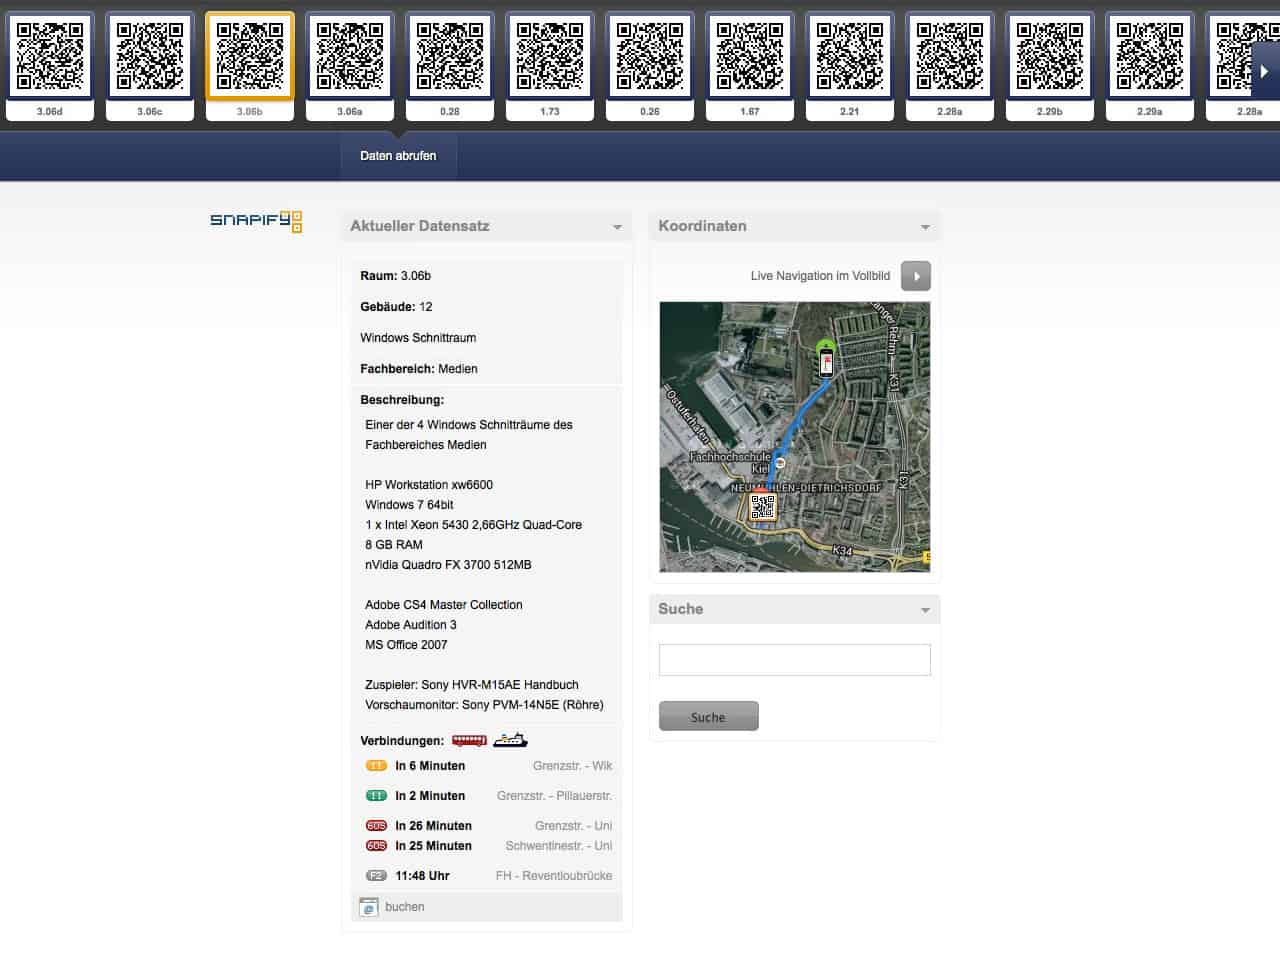Click the 'In 6 Minuten' connection text

(430, 766)
